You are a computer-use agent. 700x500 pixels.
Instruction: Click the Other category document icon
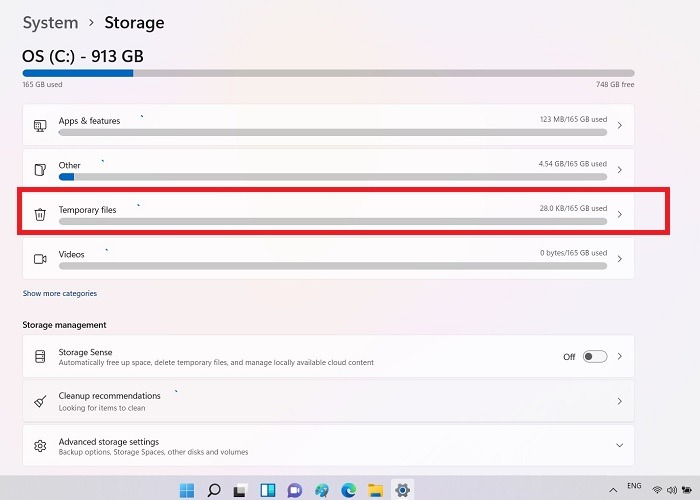[x=40, y=170]
